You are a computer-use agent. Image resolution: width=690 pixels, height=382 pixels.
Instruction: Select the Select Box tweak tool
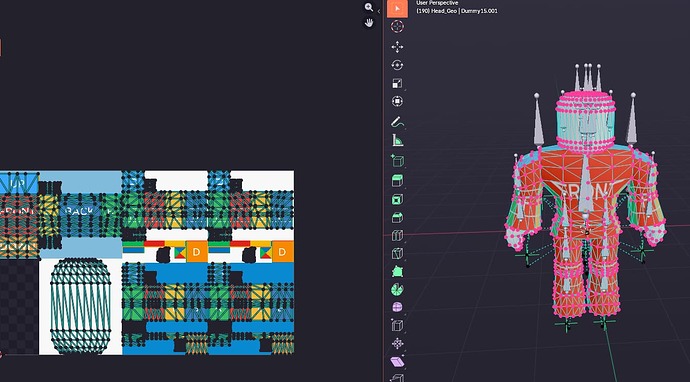pyautogui.click(x=397, y=8)
